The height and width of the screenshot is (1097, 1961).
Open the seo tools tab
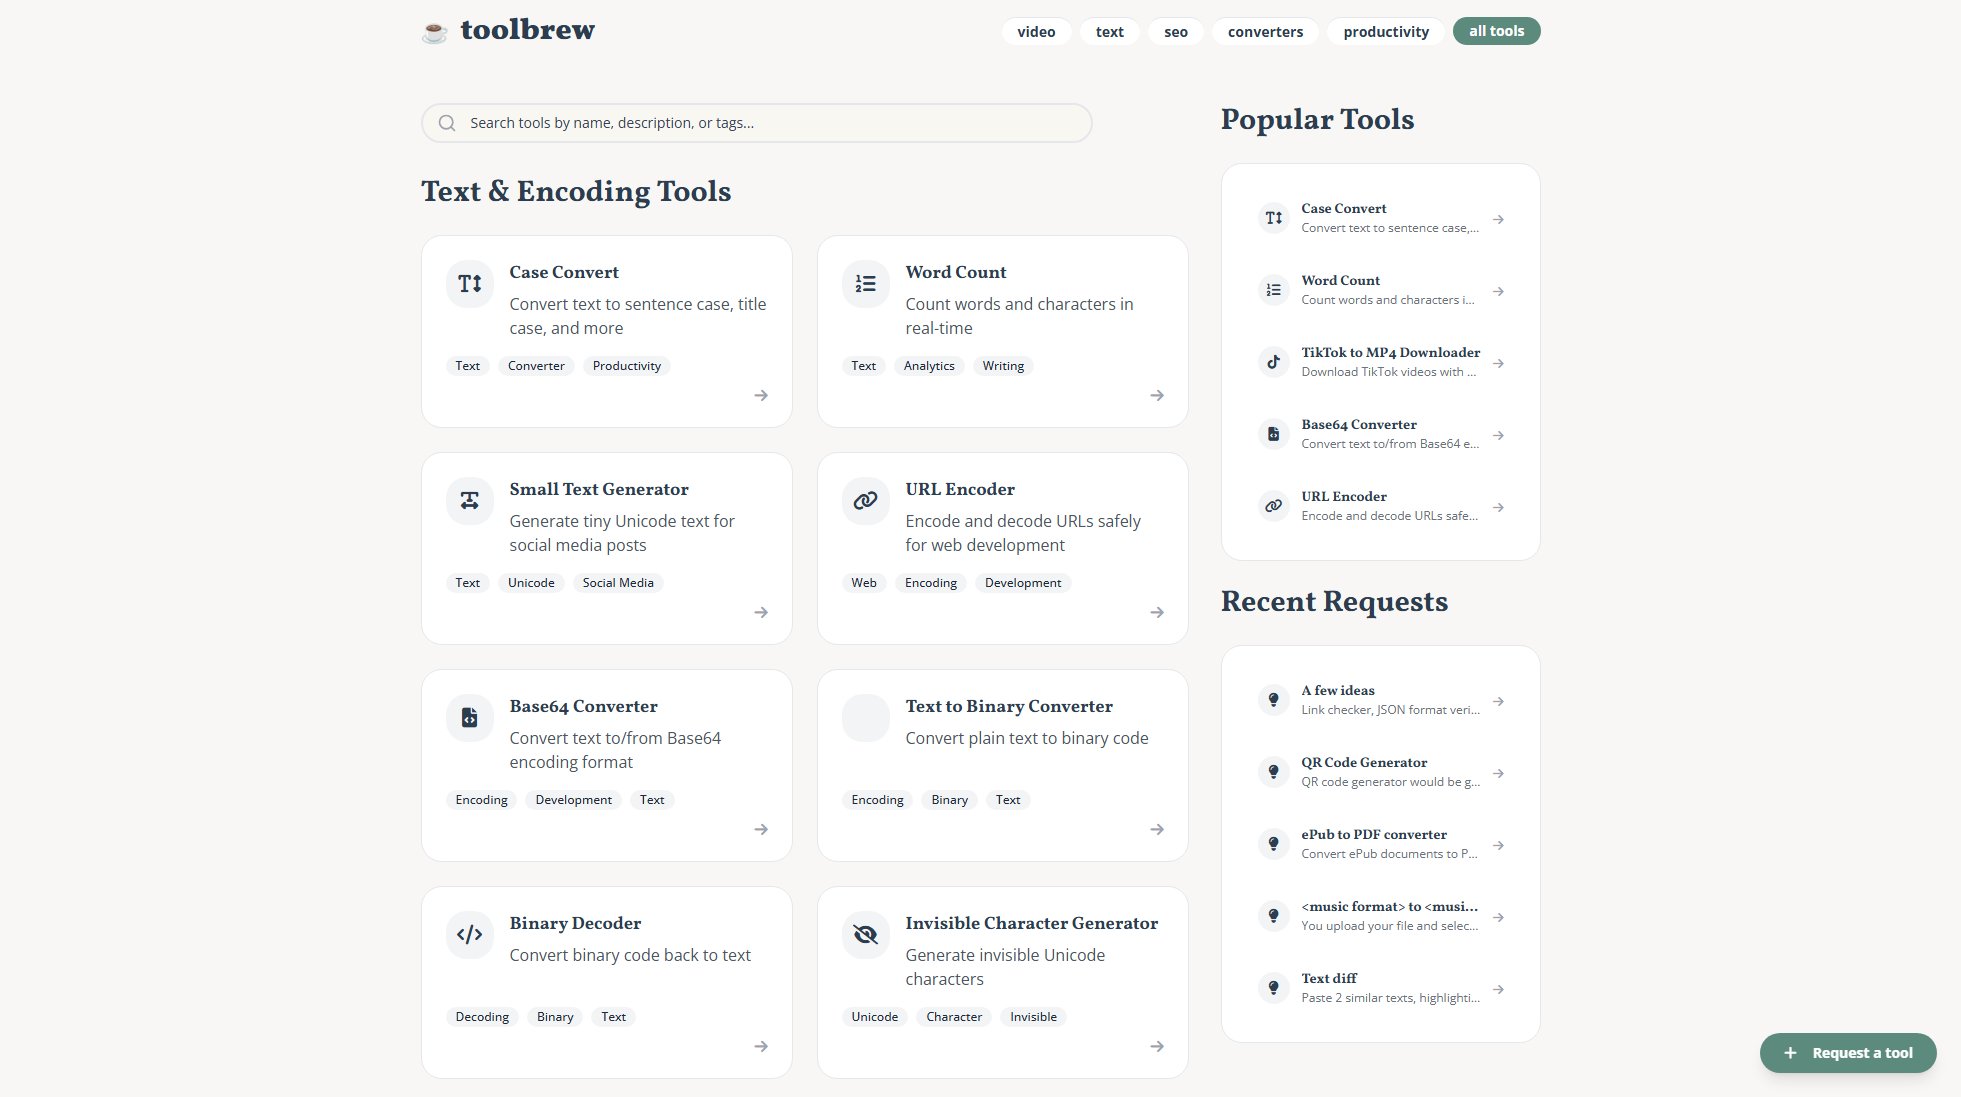[x=1175, y=31]
